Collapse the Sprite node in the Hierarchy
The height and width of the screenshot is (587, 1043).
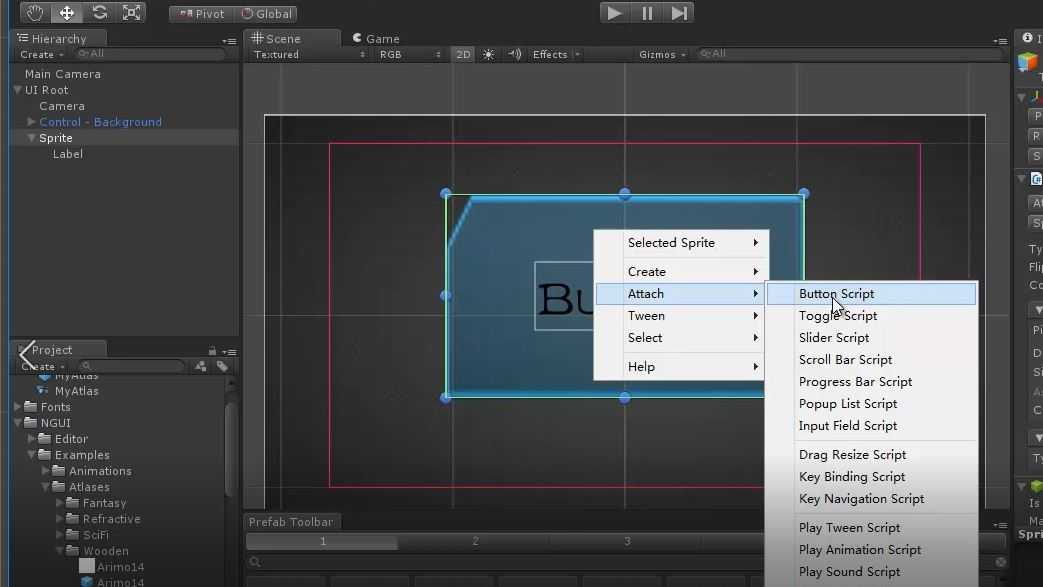31,138
